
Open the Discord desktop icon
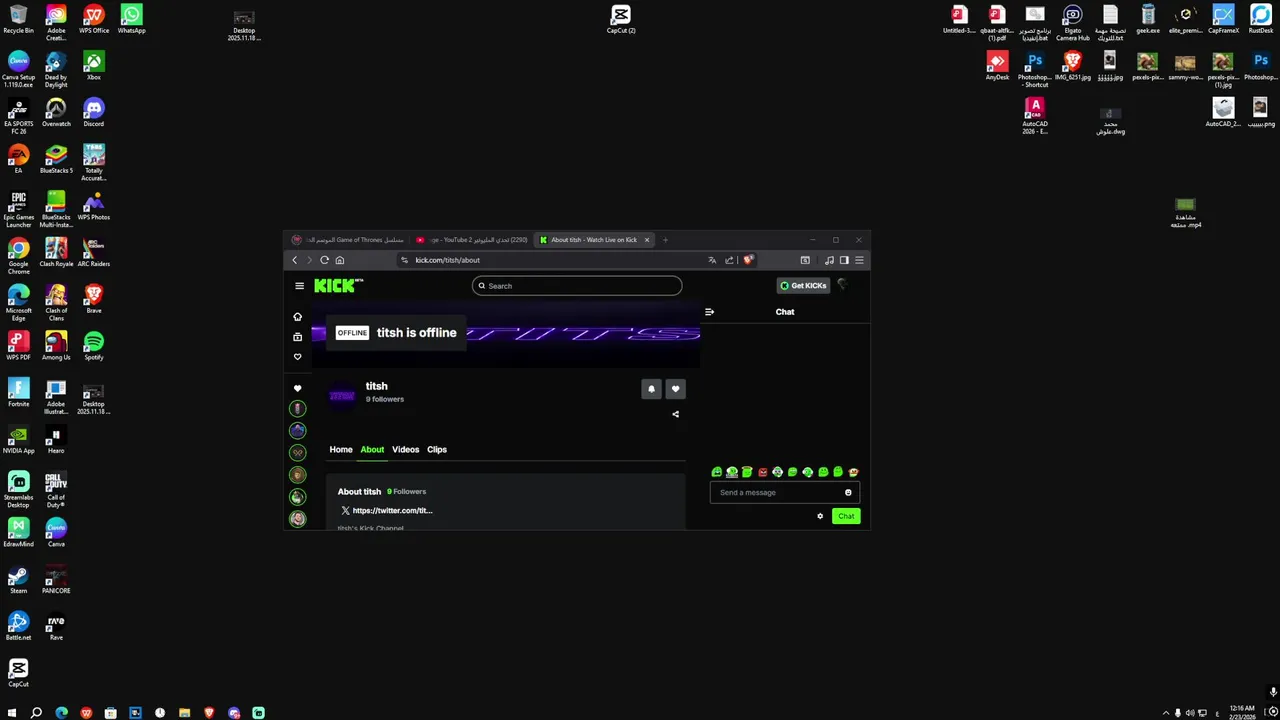click(x=93, y=112)
